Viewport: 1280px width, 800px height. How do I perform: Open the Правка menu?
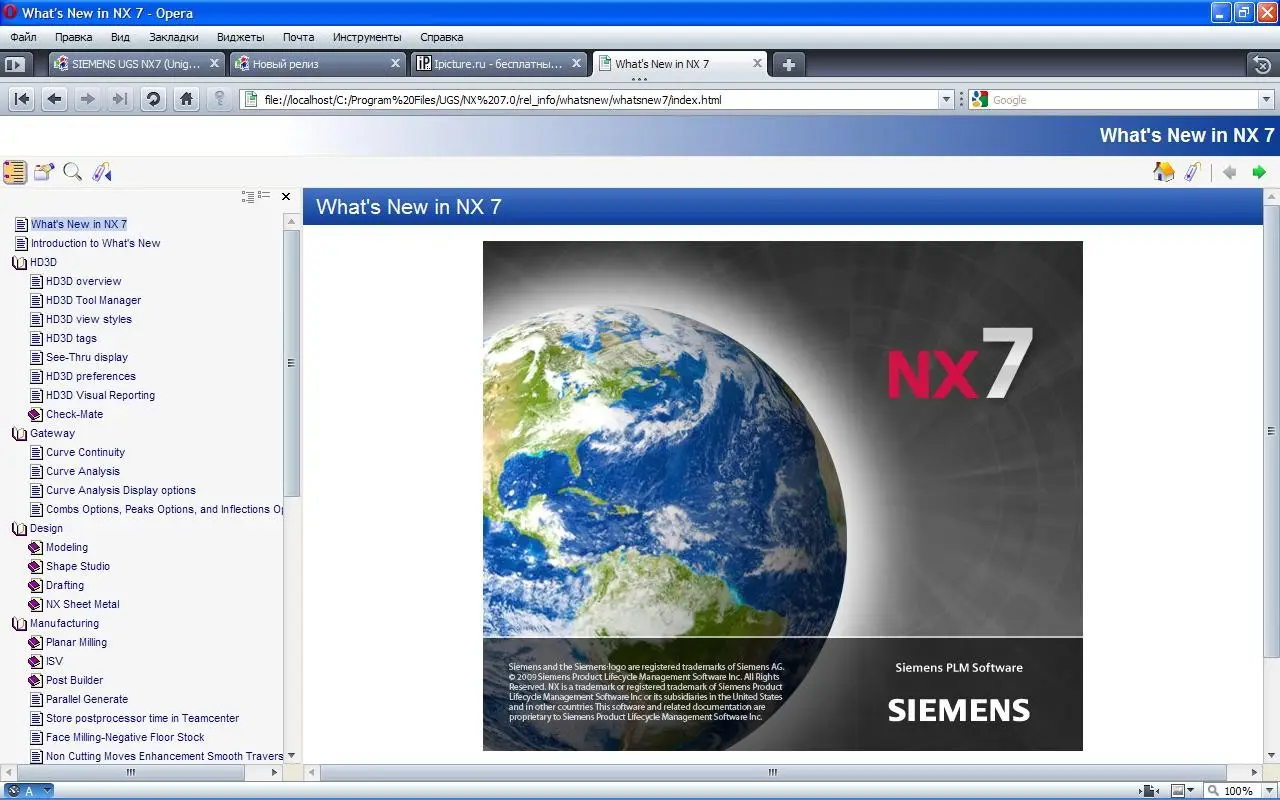74,37
